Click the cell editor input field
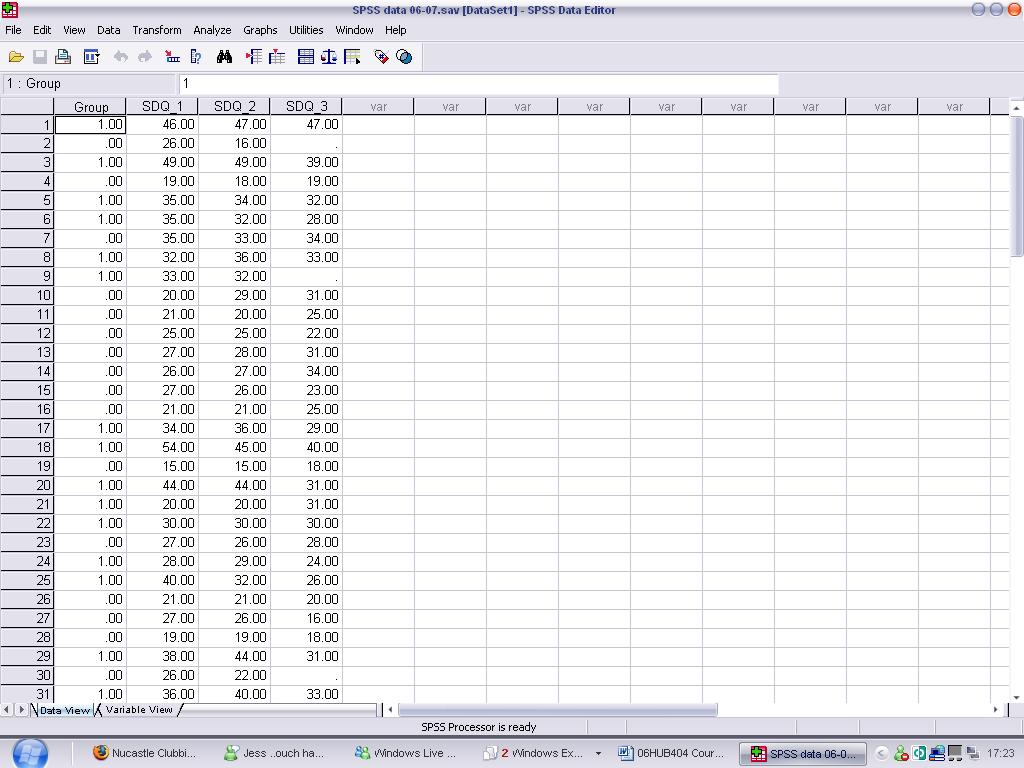This screenshot has width=1024, height=768. point(478,84)
